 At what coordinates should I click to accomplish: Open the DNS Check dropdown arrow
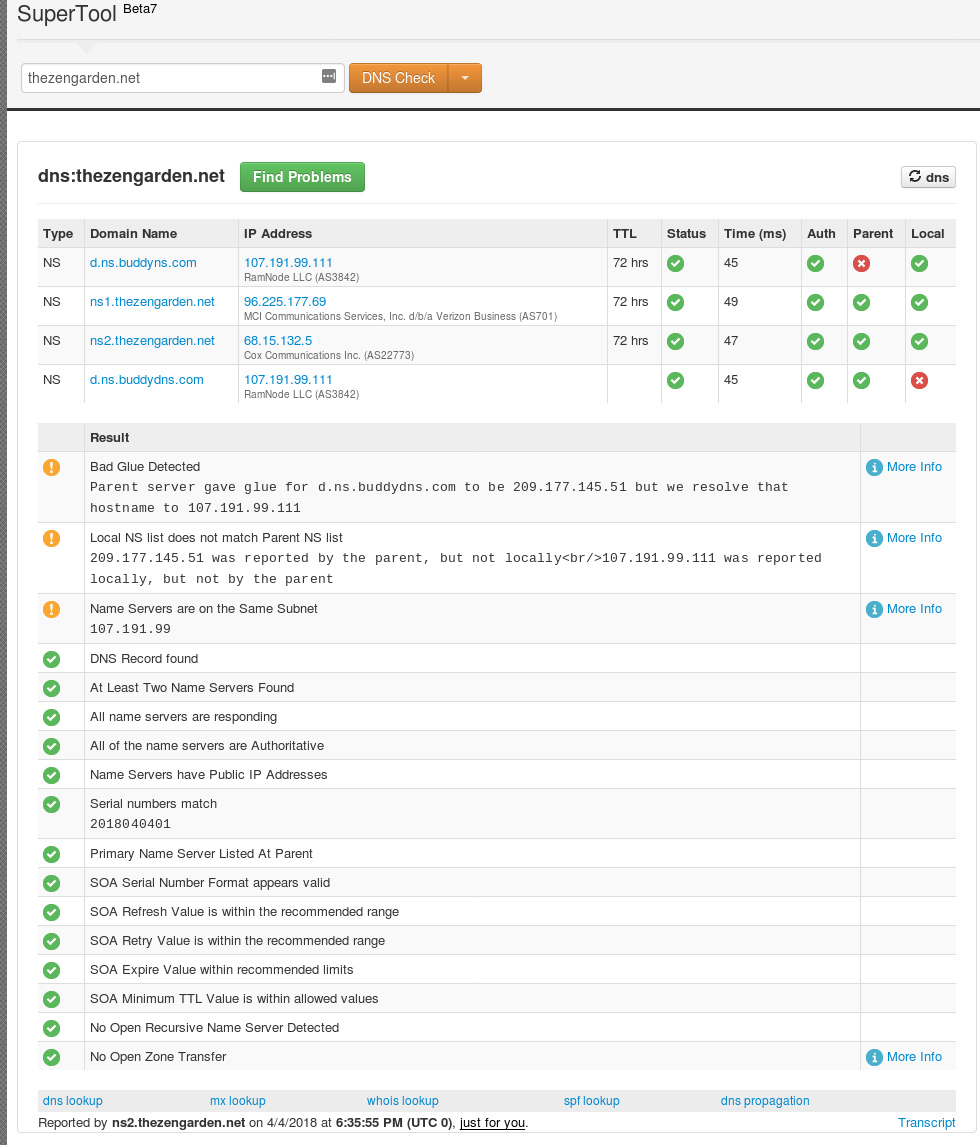(465, 78)
